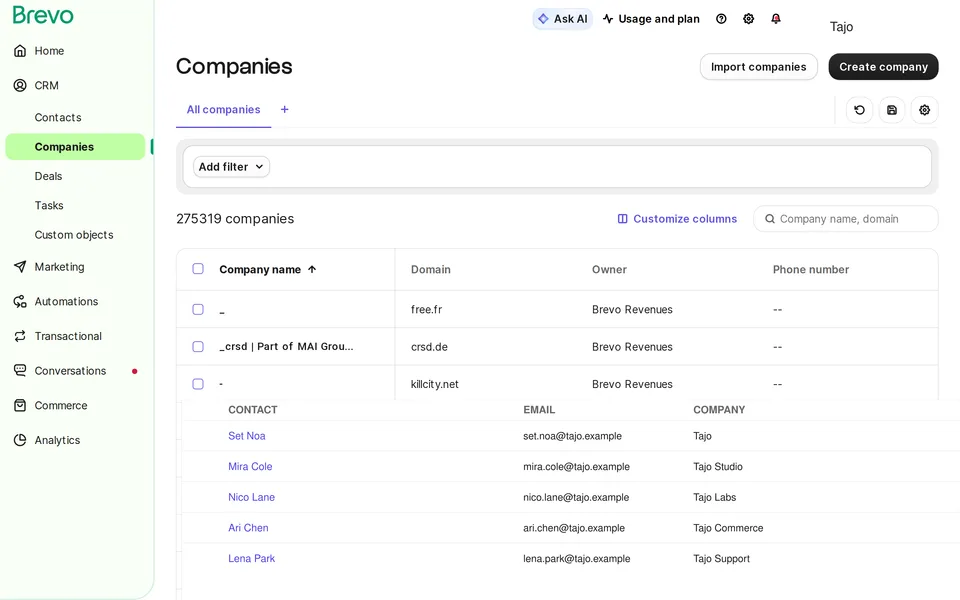Viewport: 960px width, 600px height.
Task: Check the box for killcity.net row
Action: 198,384
